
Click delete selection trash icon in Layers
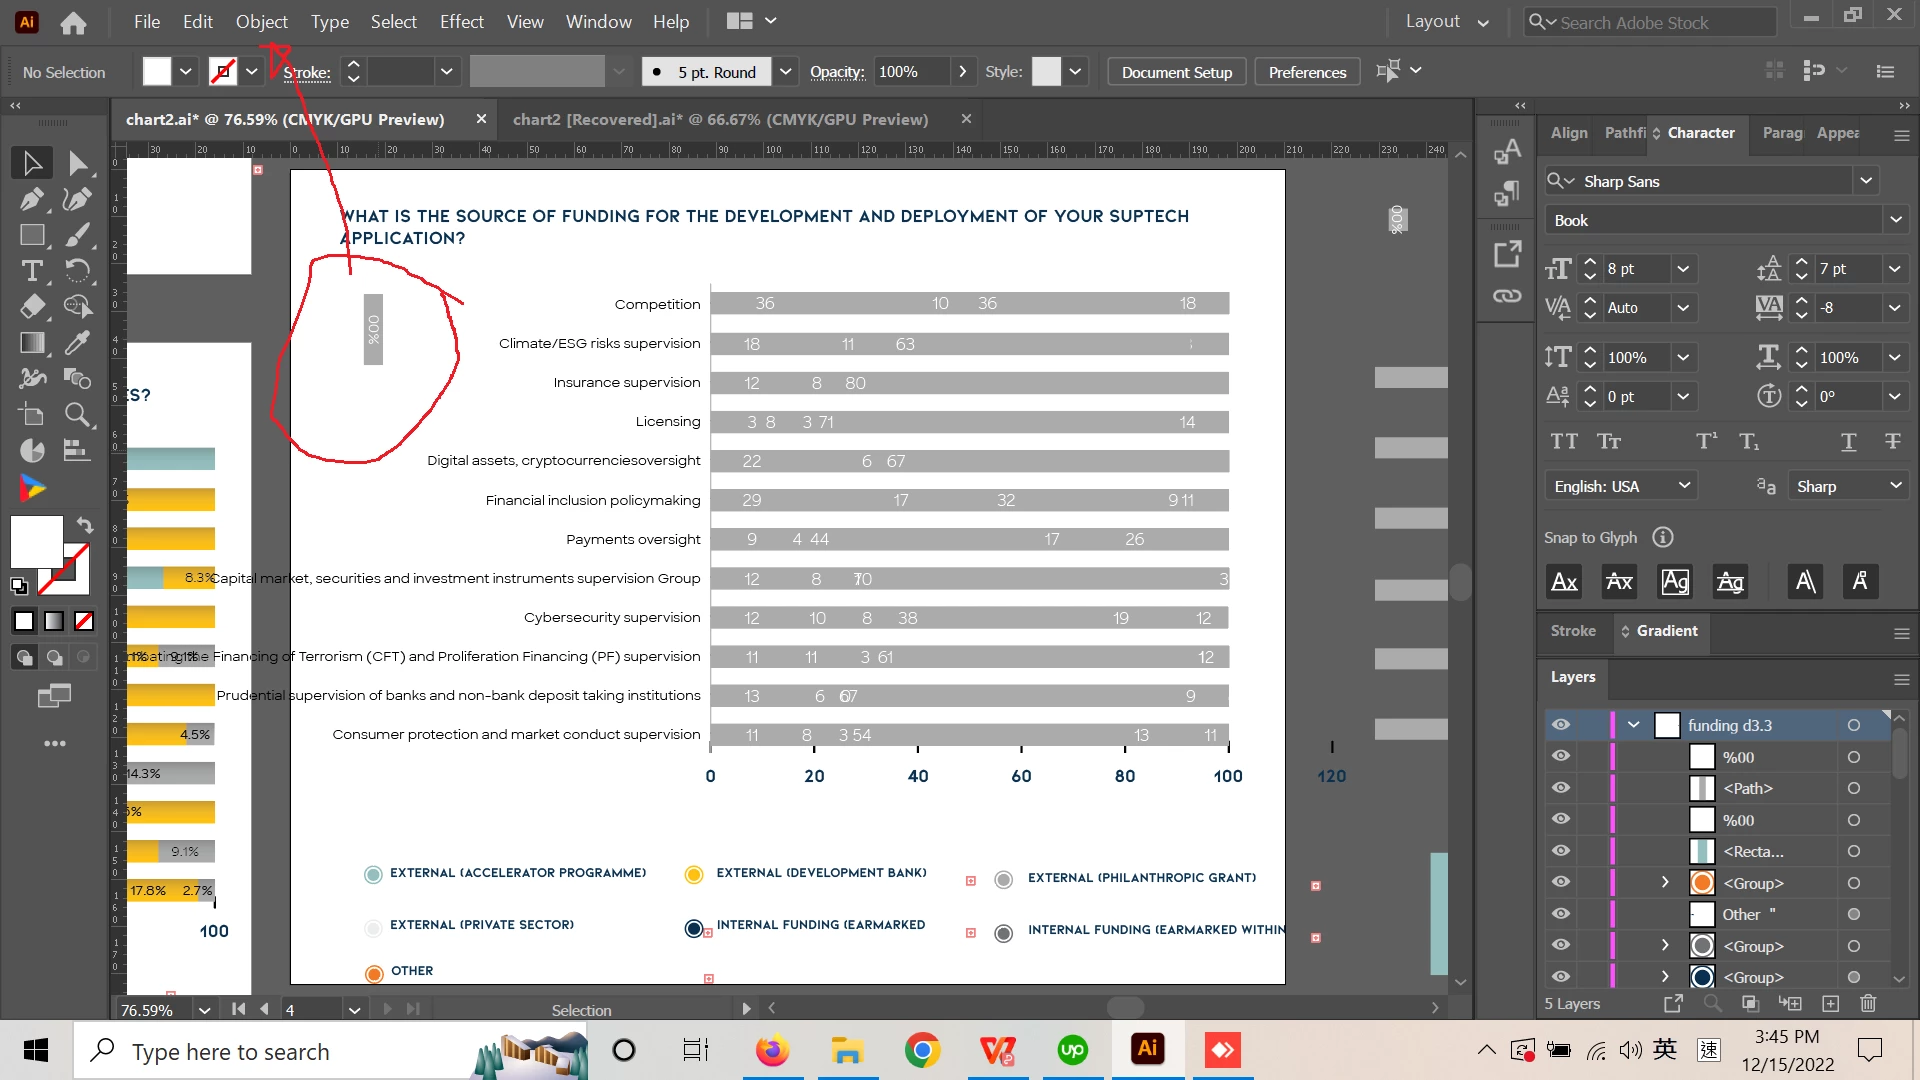tap(1867, 1003)
